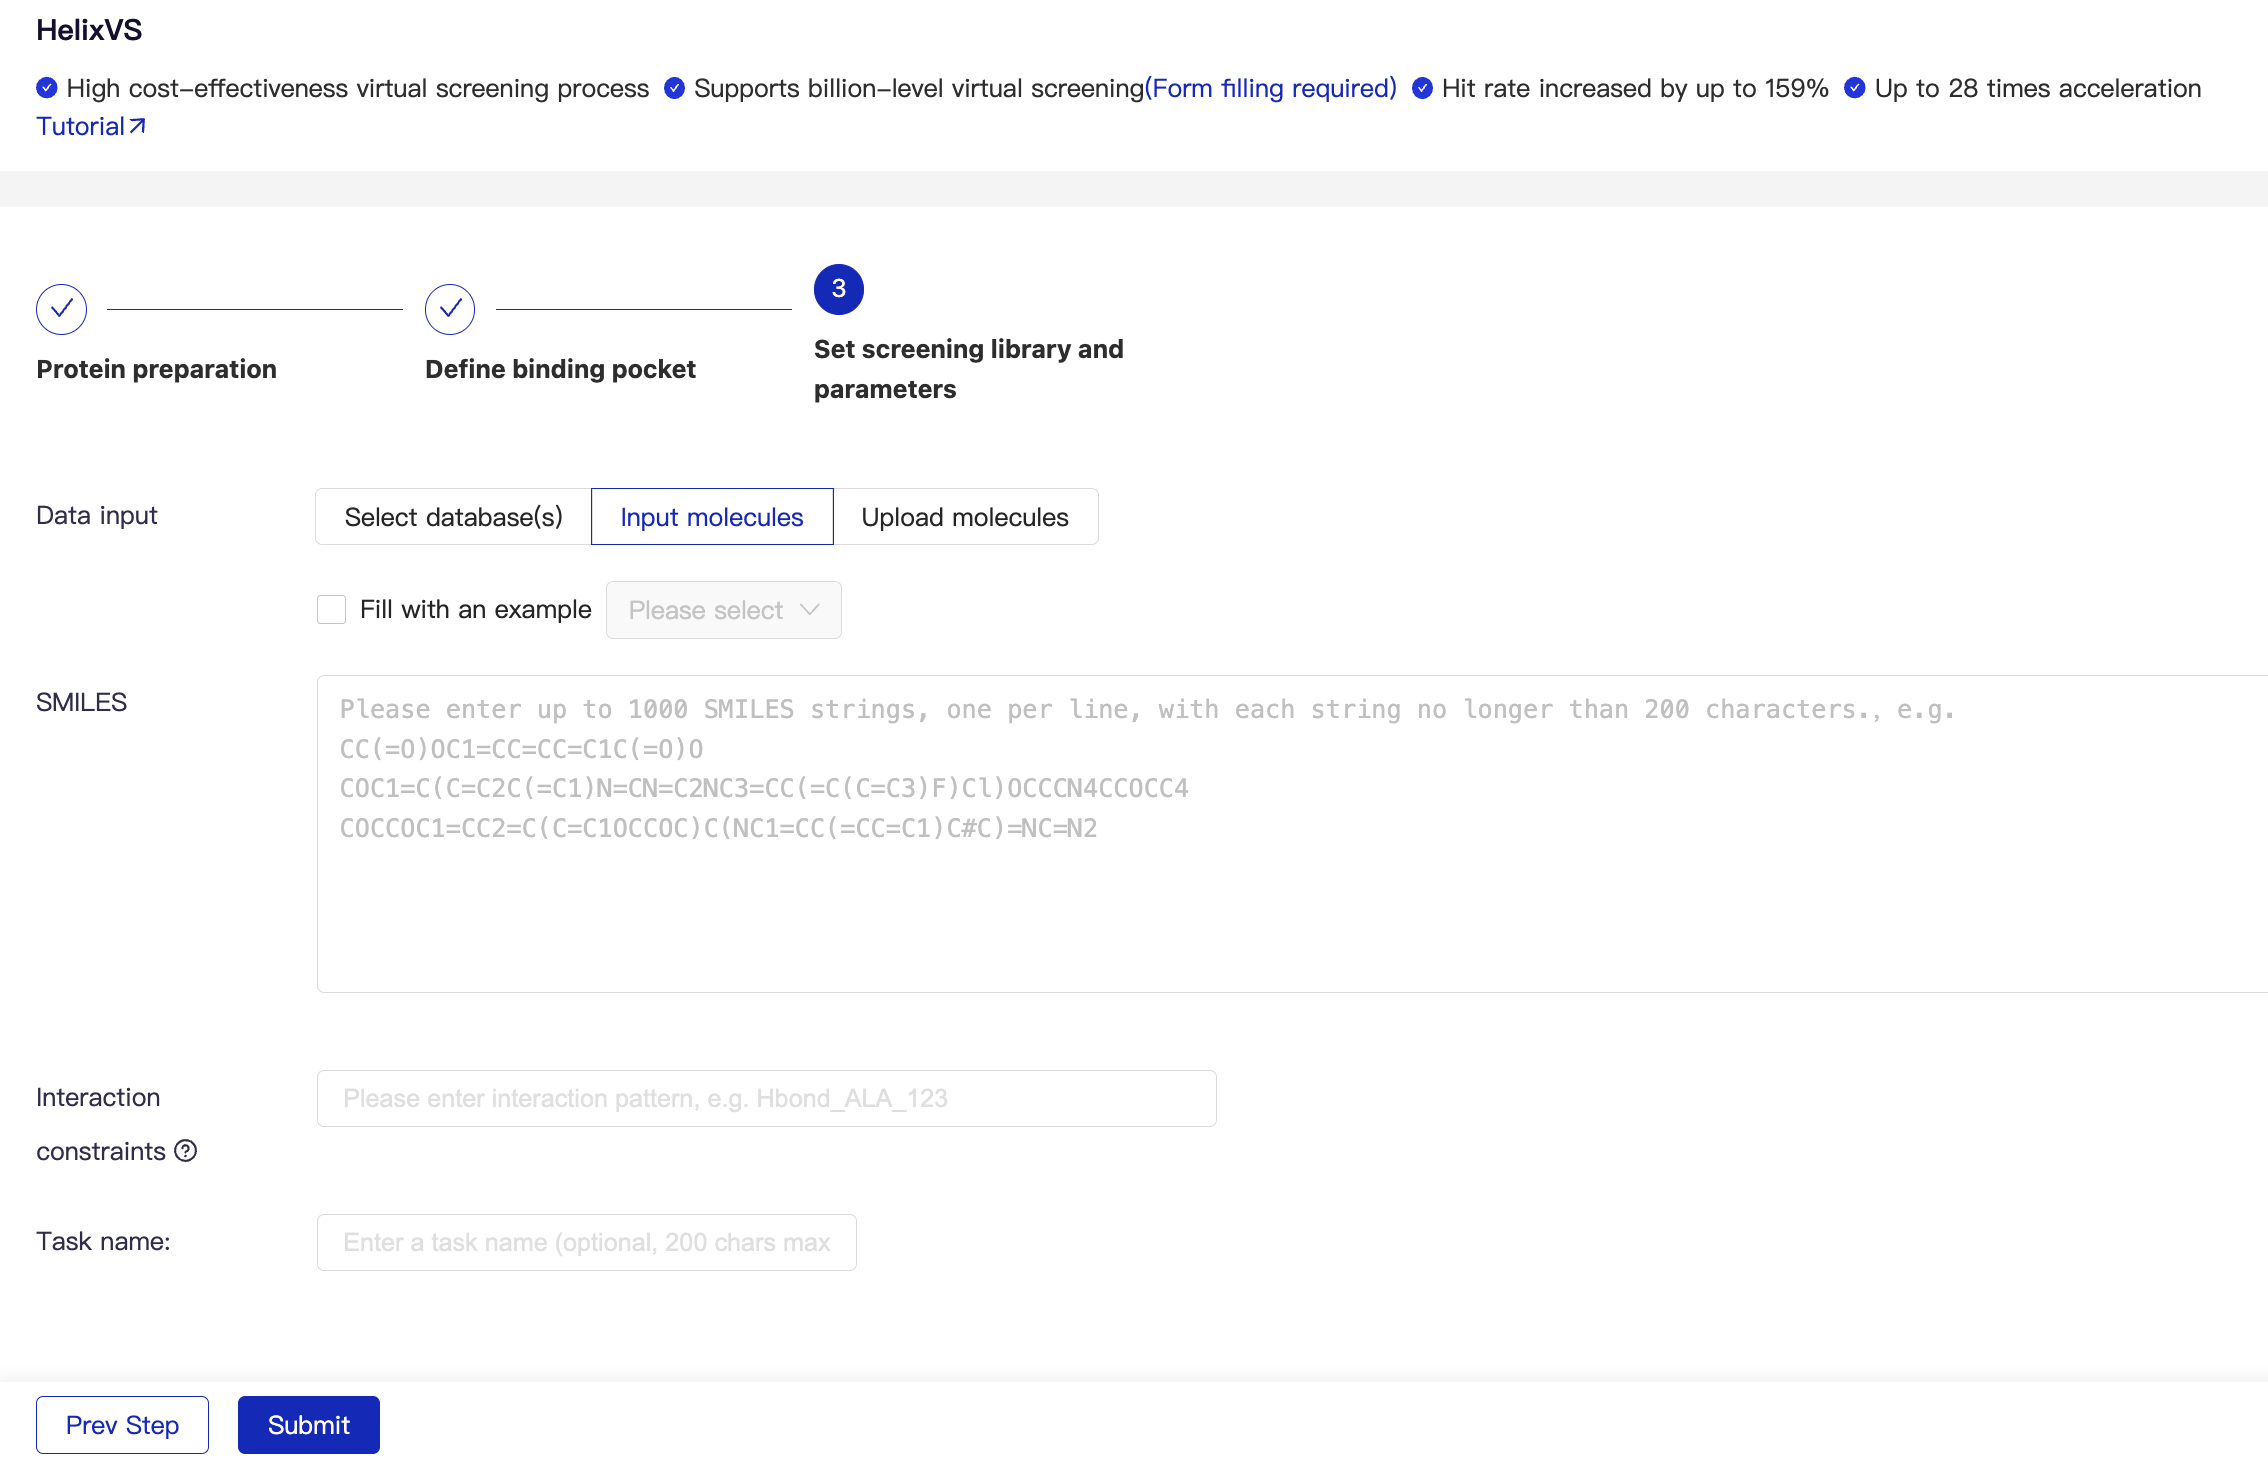Click the checkmark icon before High cost-effectiveness
The image size is (2268, 1462).
pyautogui.click(x=47, y=88)
